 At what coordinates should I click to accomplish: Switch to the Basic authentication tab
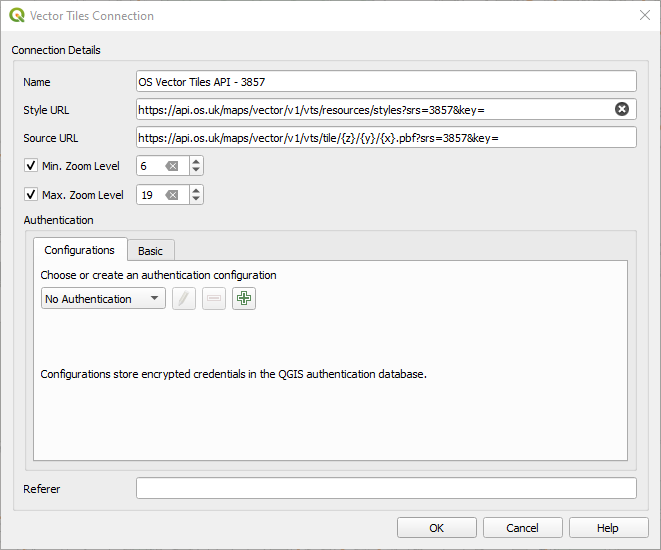tap(150, 251)
